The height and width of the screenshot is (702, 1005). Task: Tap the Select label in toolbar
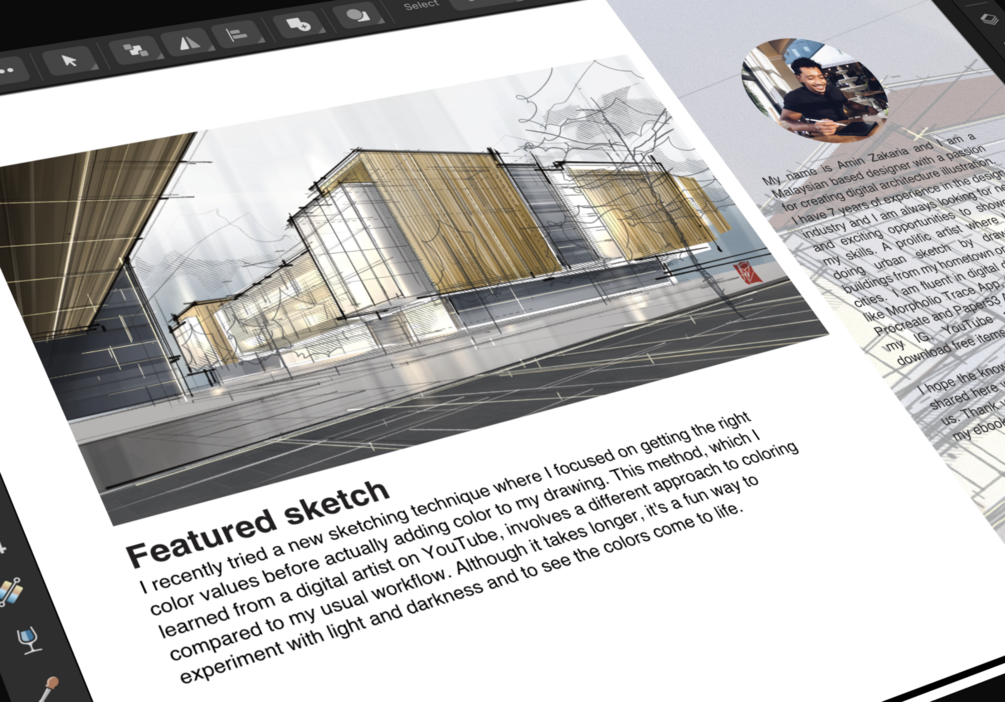click(421, 5)
